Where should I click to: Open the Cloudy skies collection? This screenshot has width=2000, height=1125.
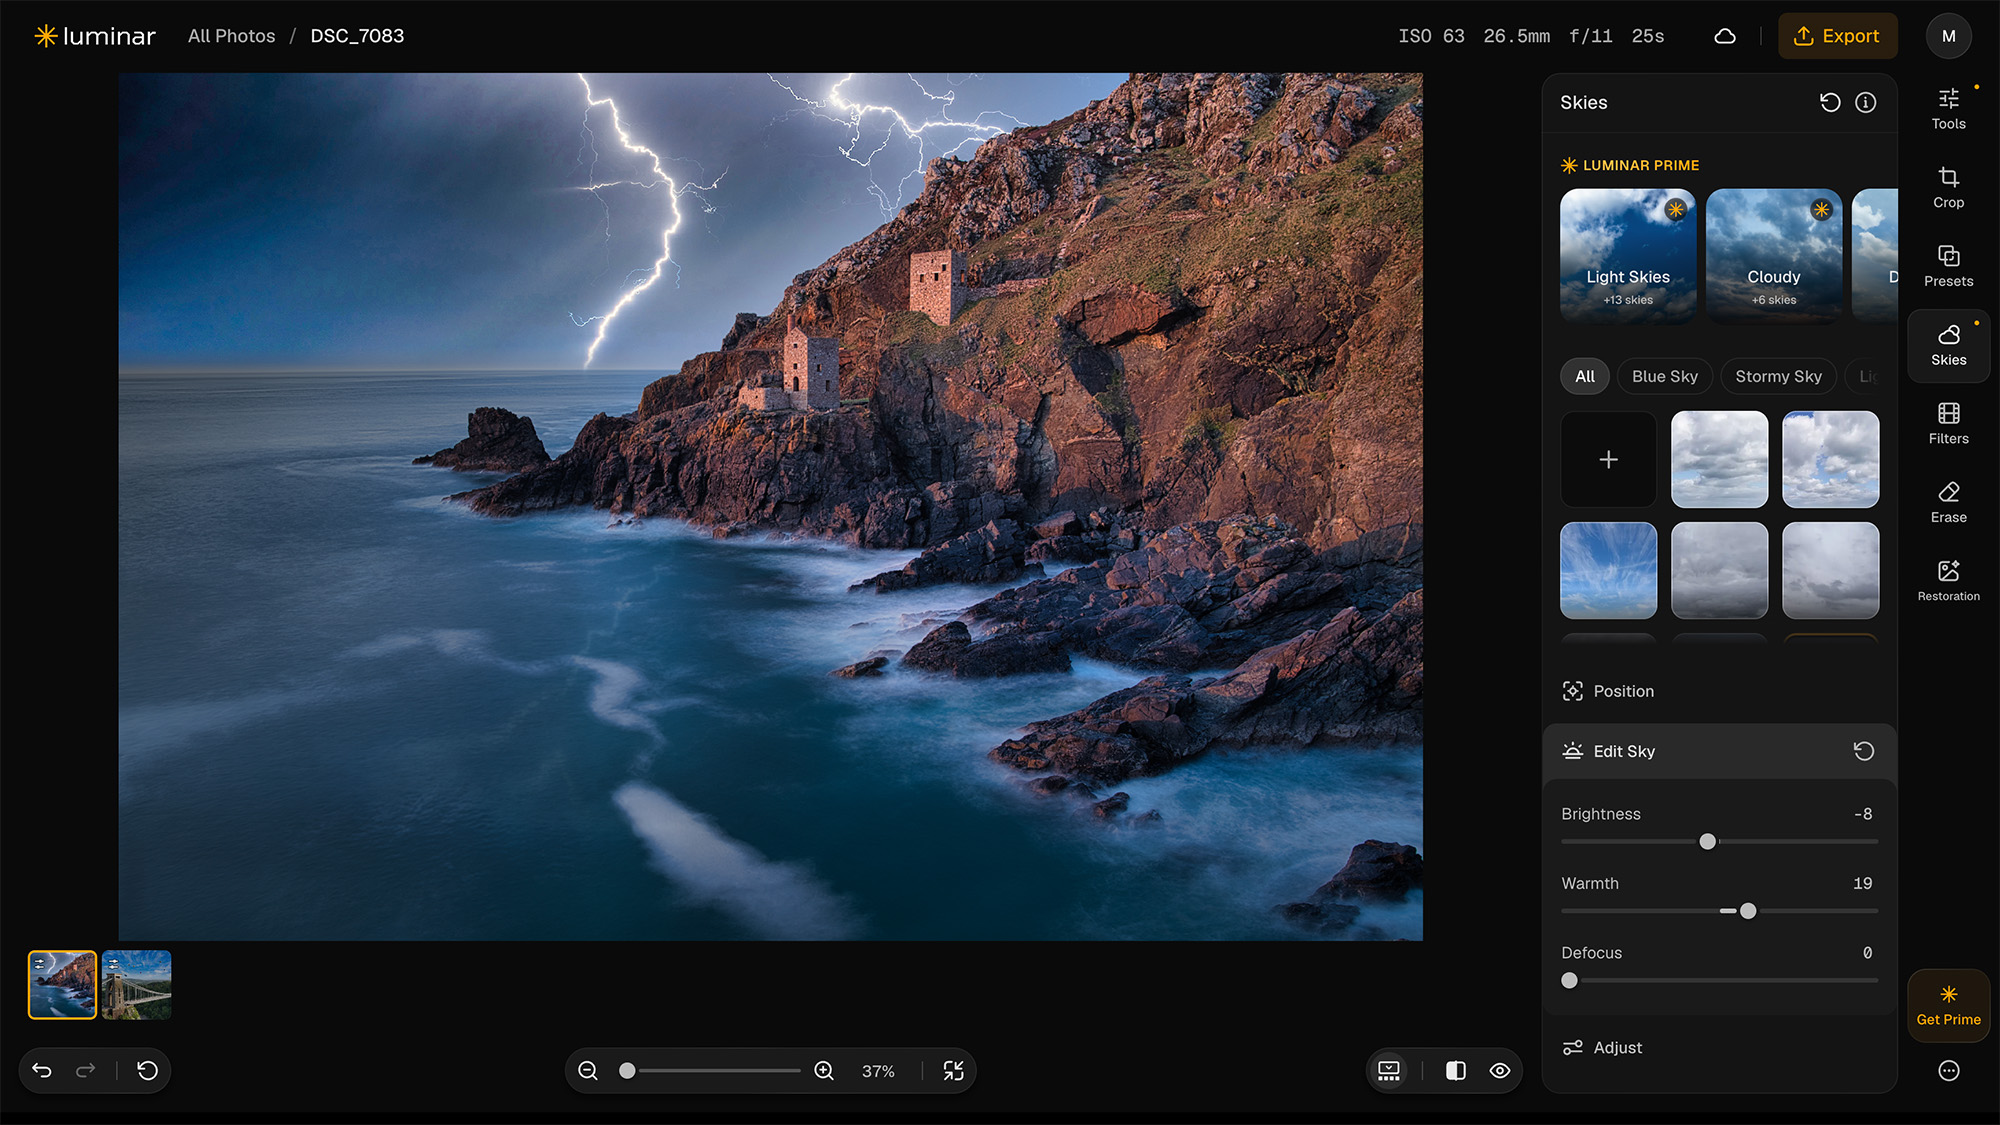(x=1774, y=256)
